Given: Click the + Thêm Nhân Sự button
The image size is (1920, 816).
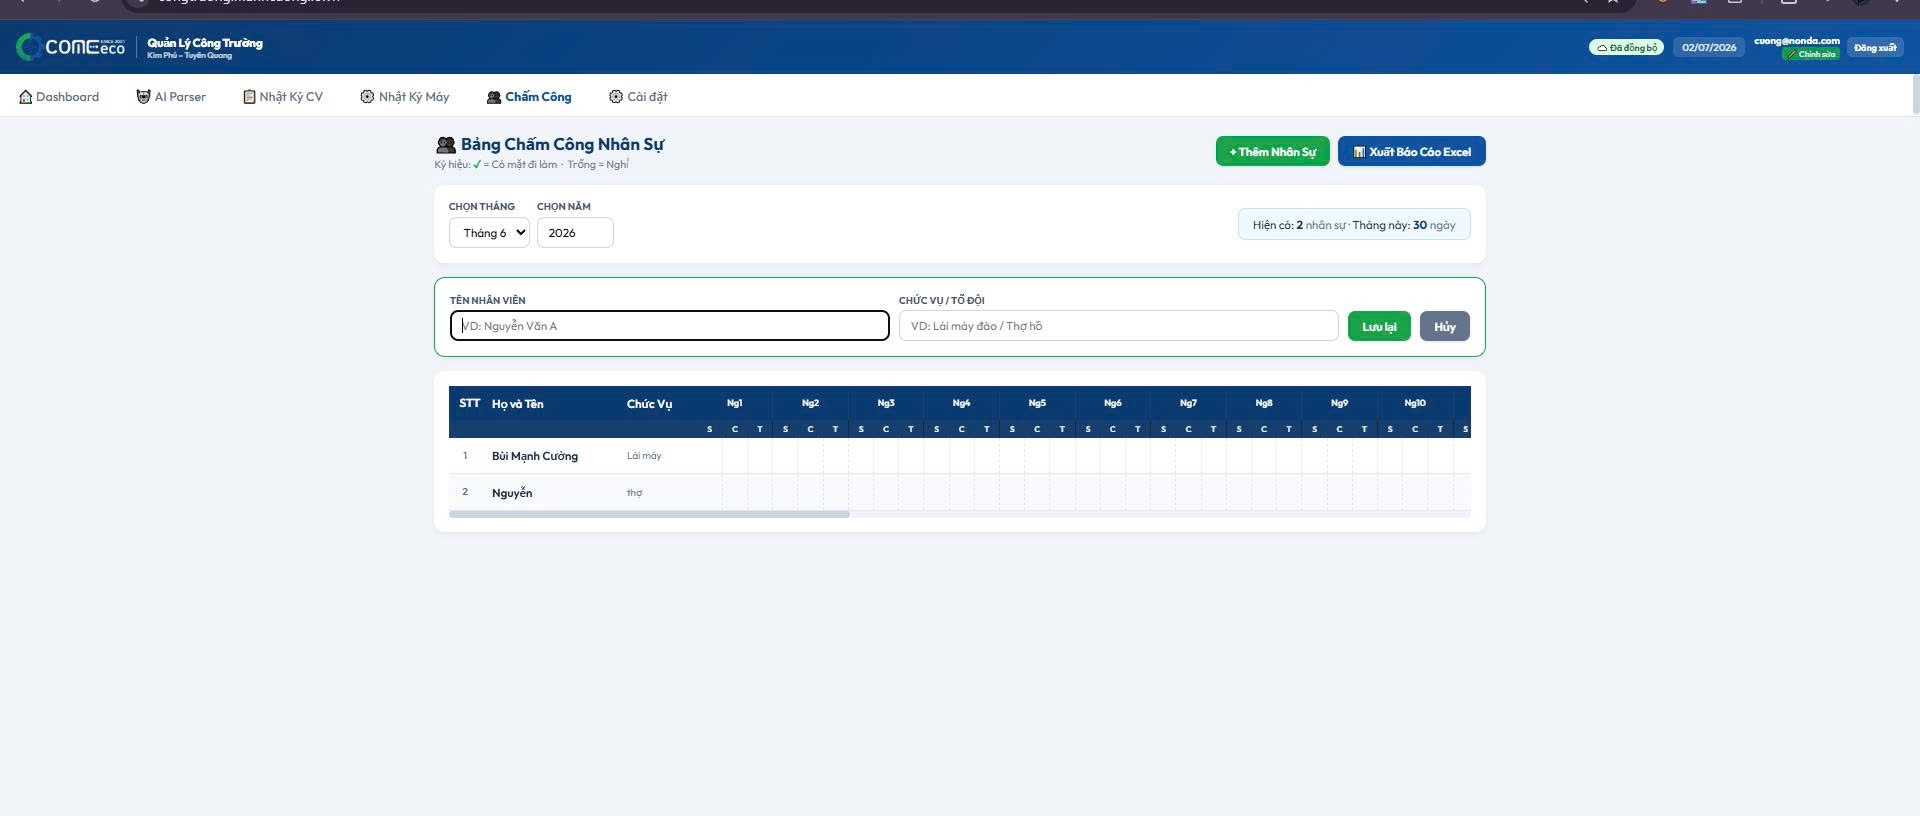Looking at the screenshot, I should pyautogui.click(x=1272, y=151).
